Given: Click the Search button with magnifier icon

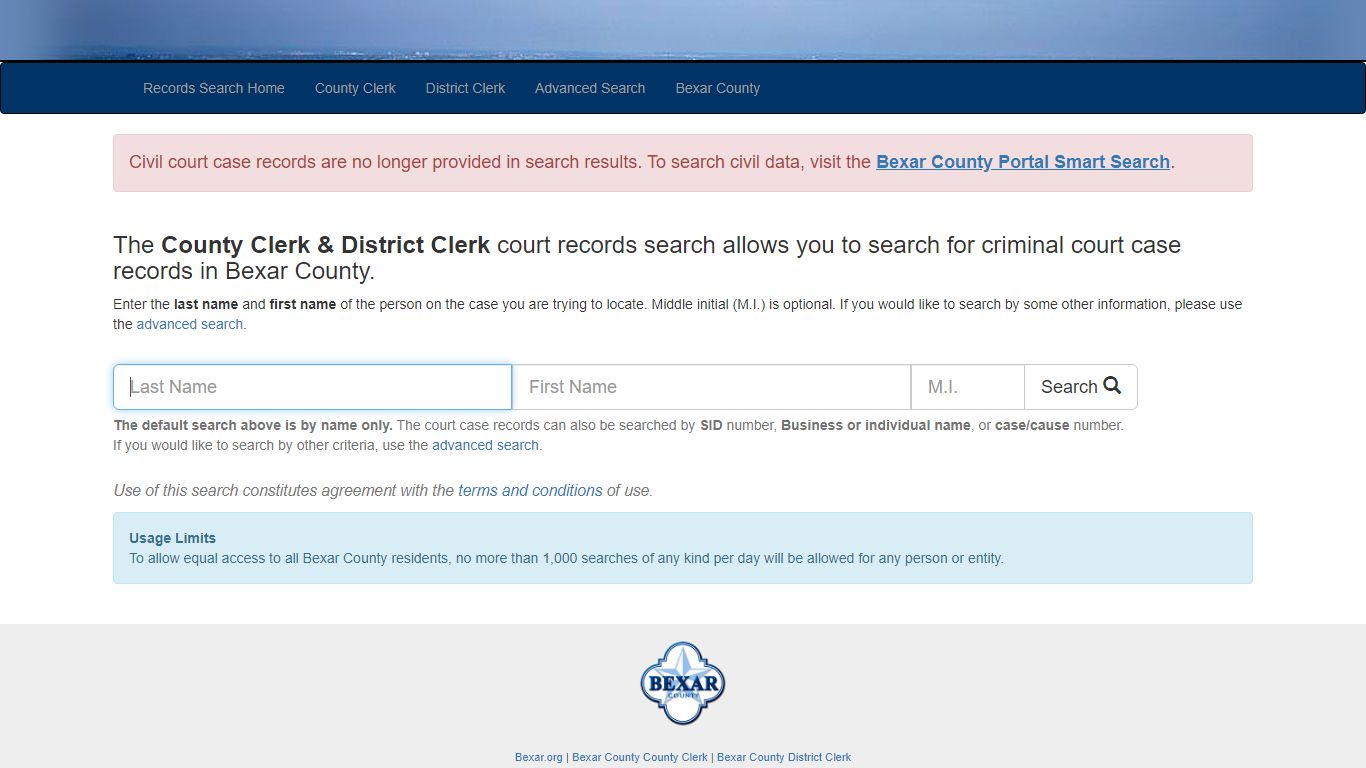Looking at the screenshot, I should coord(1081,387).
